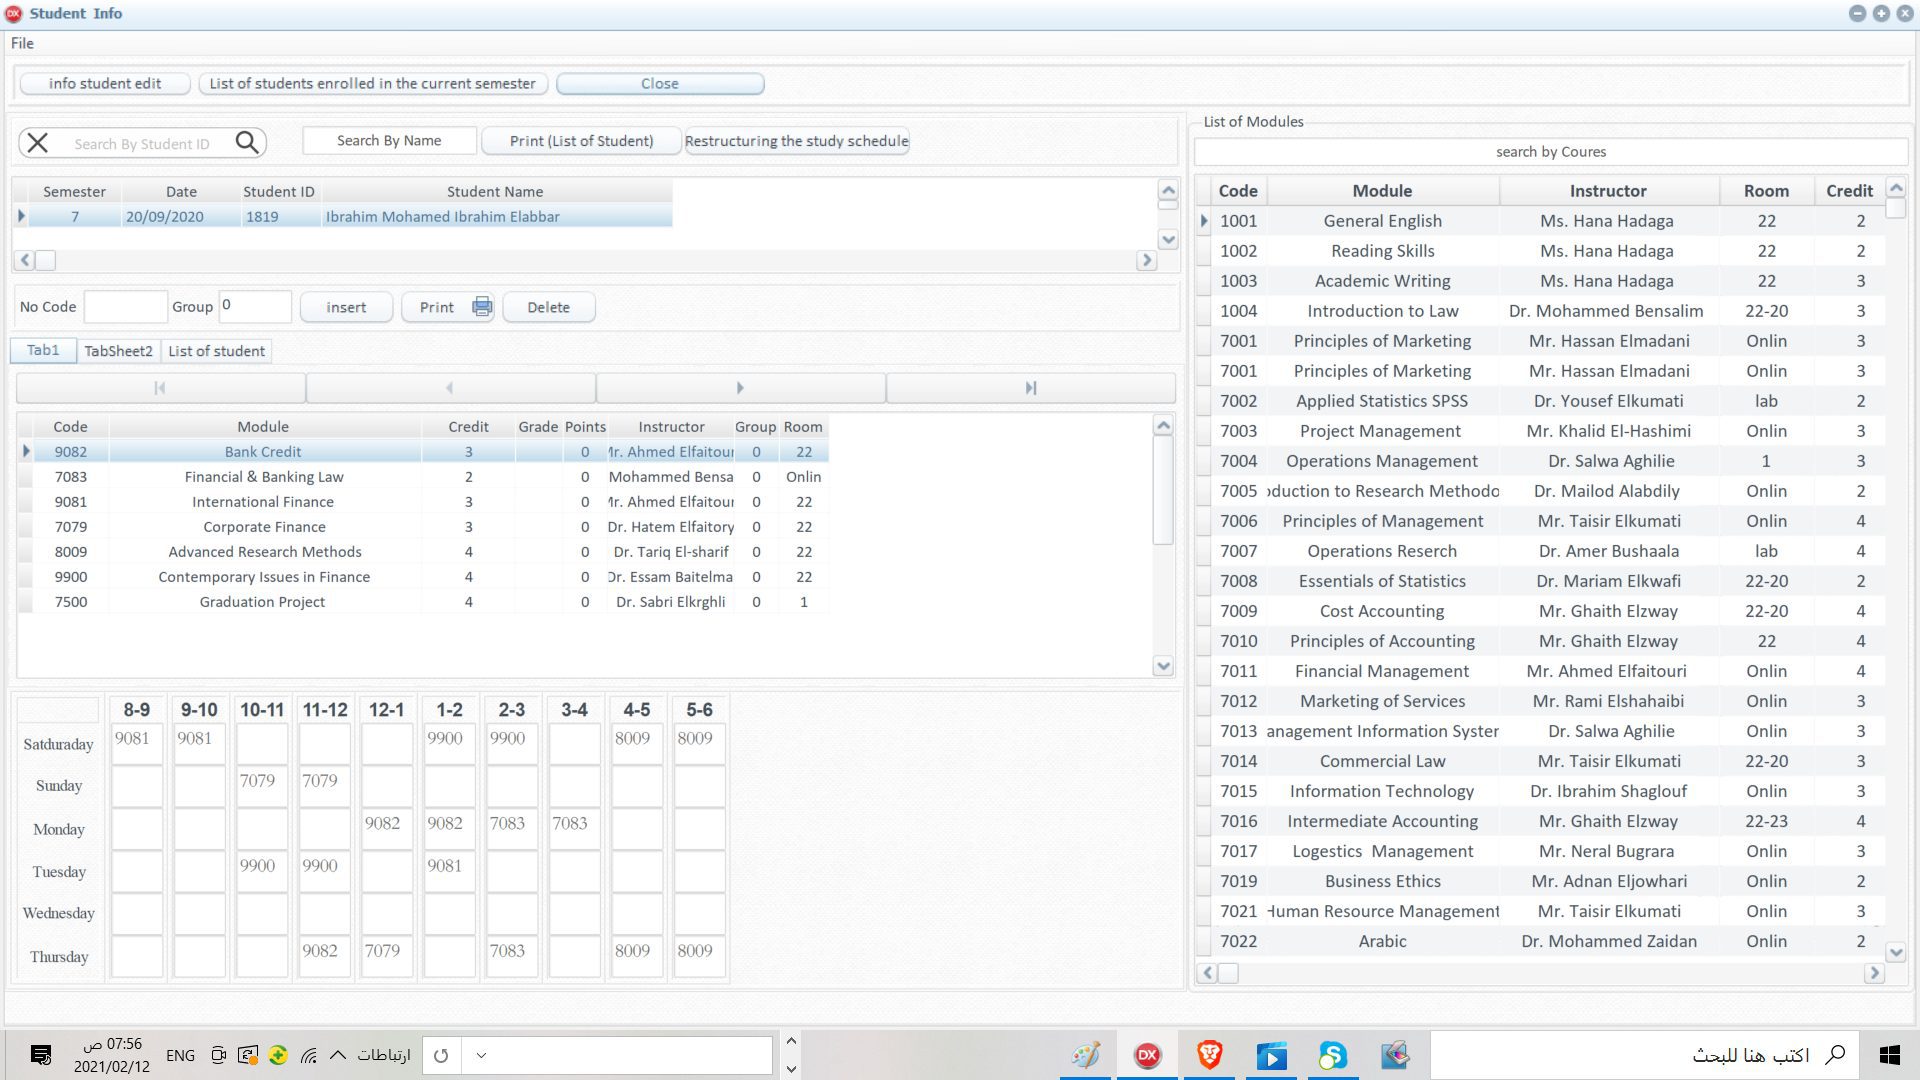Click the Search By Name button
The image size is (1920, 1080).
(x=389, y=141)
